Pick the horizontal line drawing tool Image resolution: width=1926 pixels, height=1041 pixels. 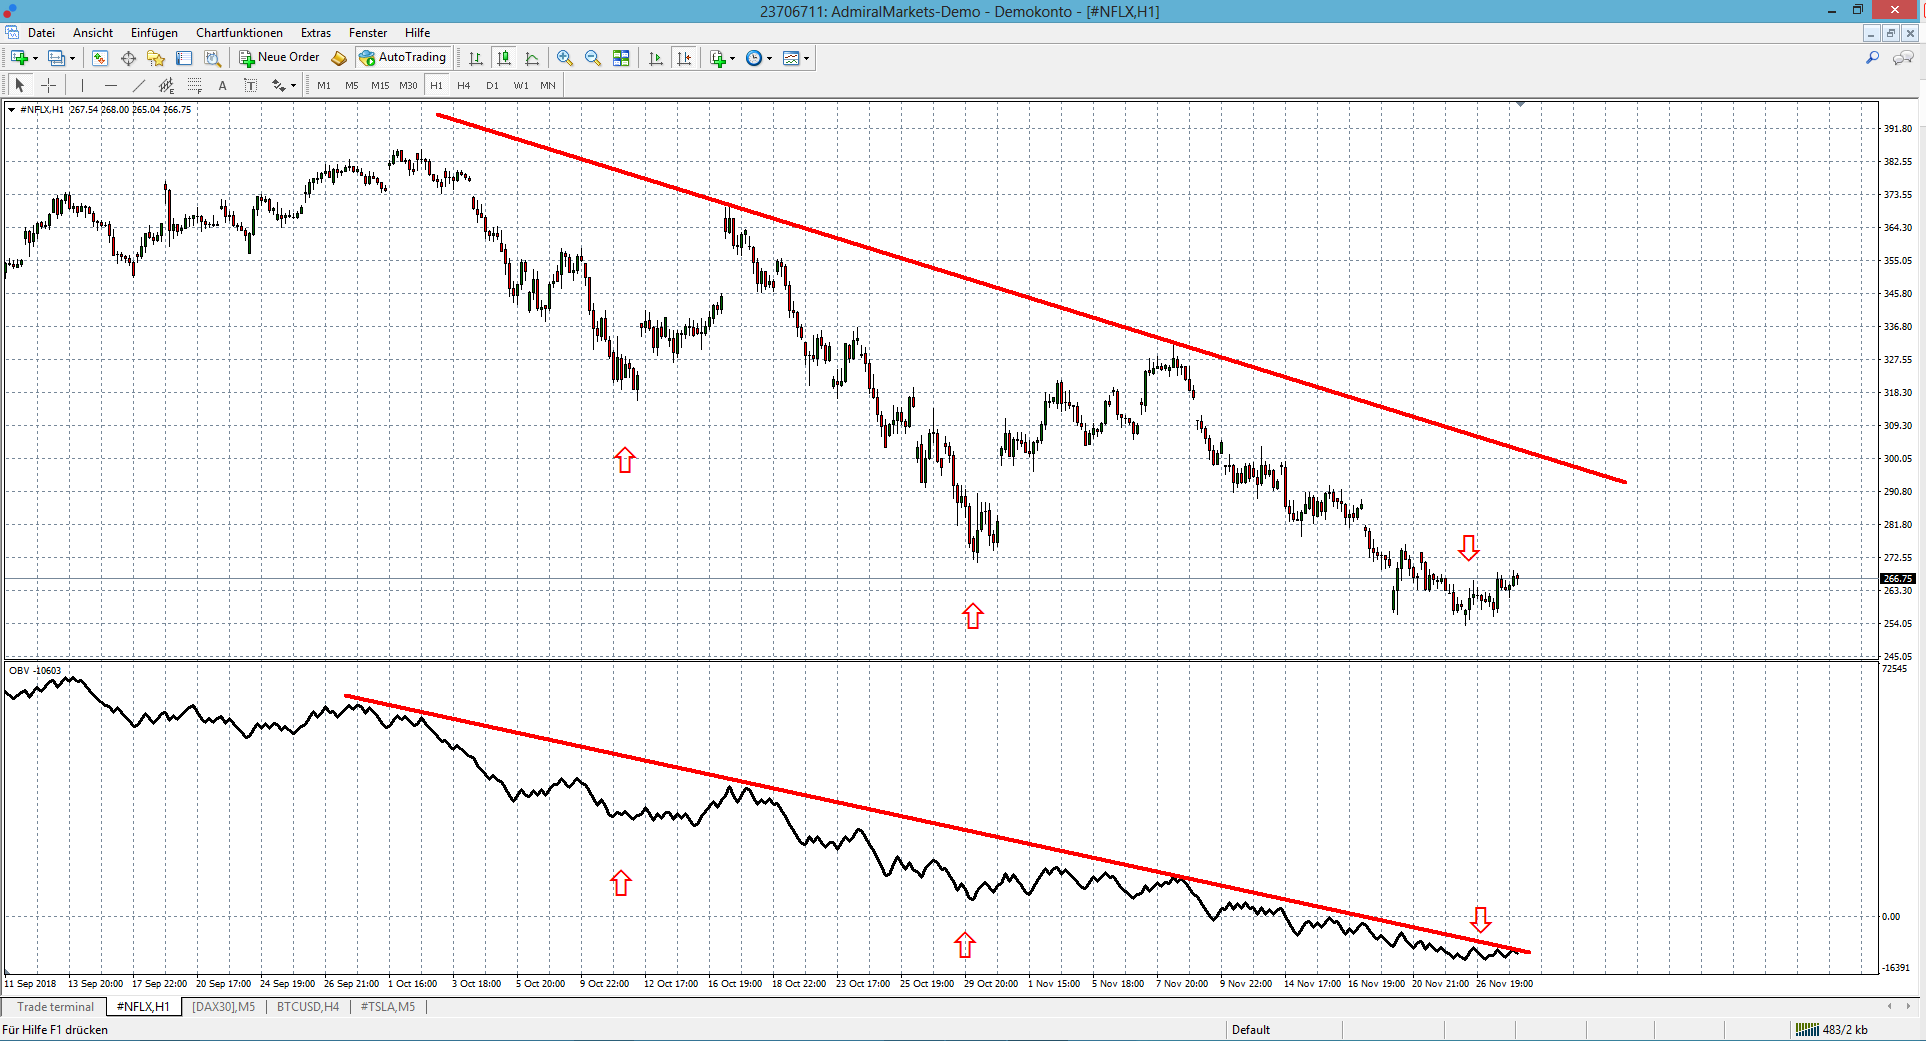pyautogui.click(x=111, y=85)
